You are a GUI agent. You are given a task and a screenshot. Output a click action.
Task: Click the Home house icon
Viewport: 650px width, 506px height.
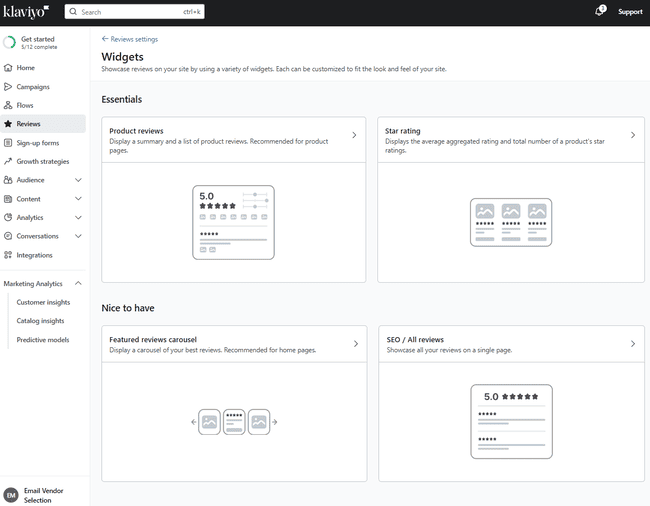8,68
